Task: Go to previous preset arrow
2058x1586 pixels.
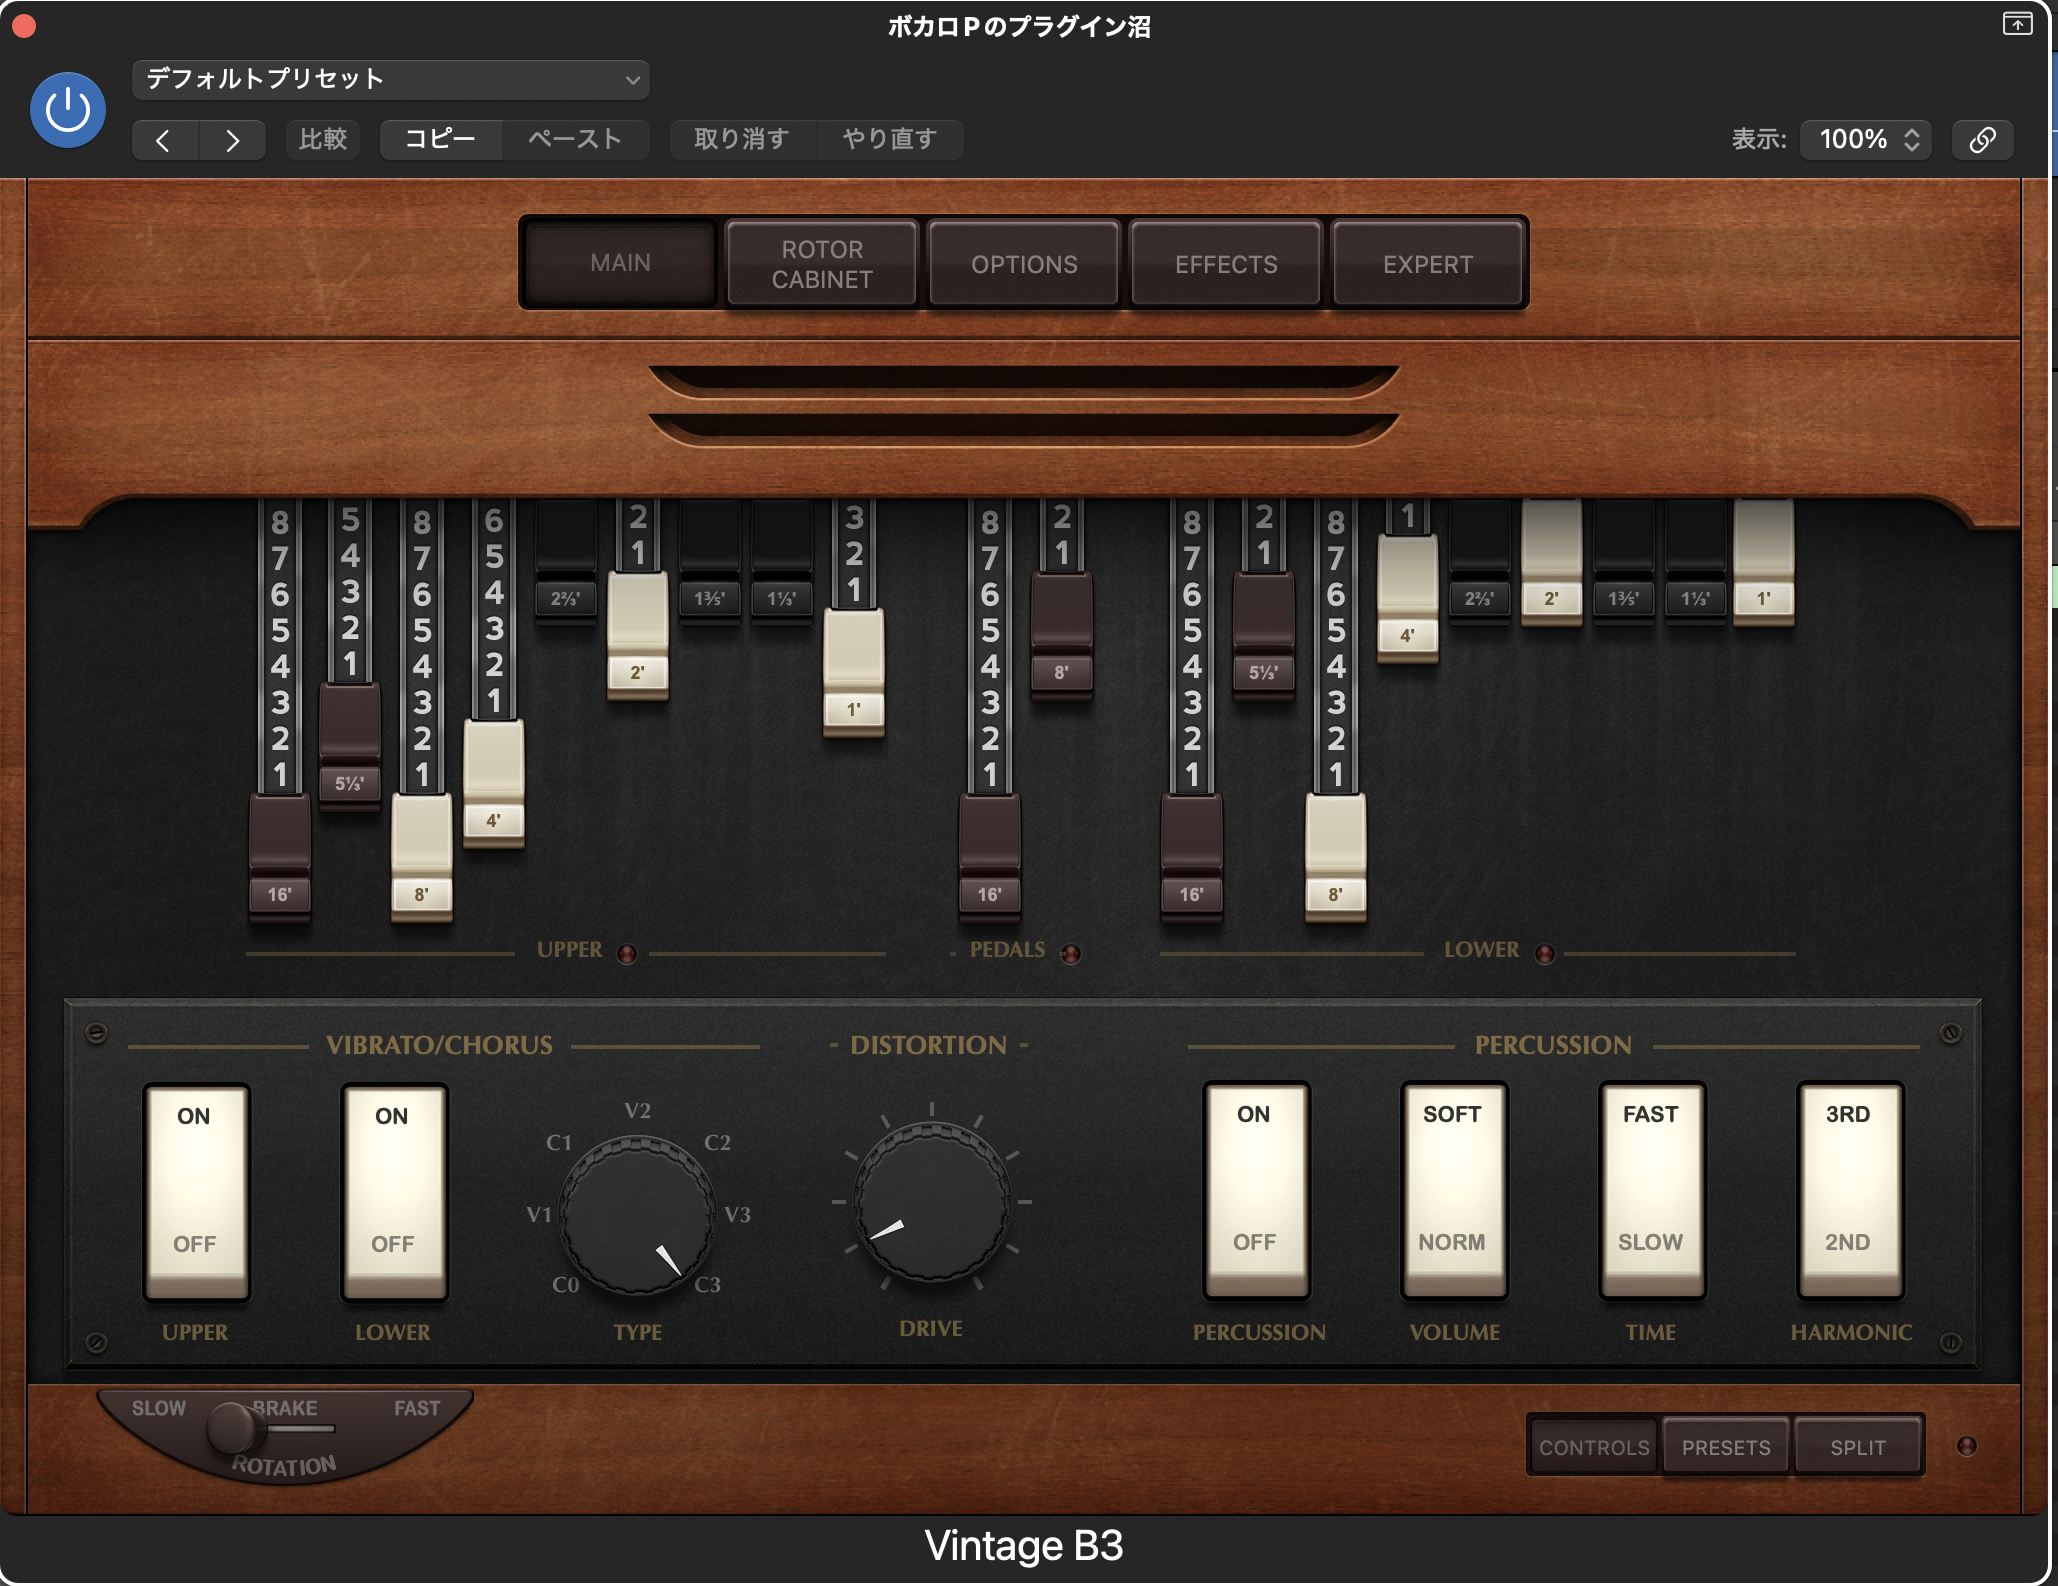Action: click(x=164, y=140)
